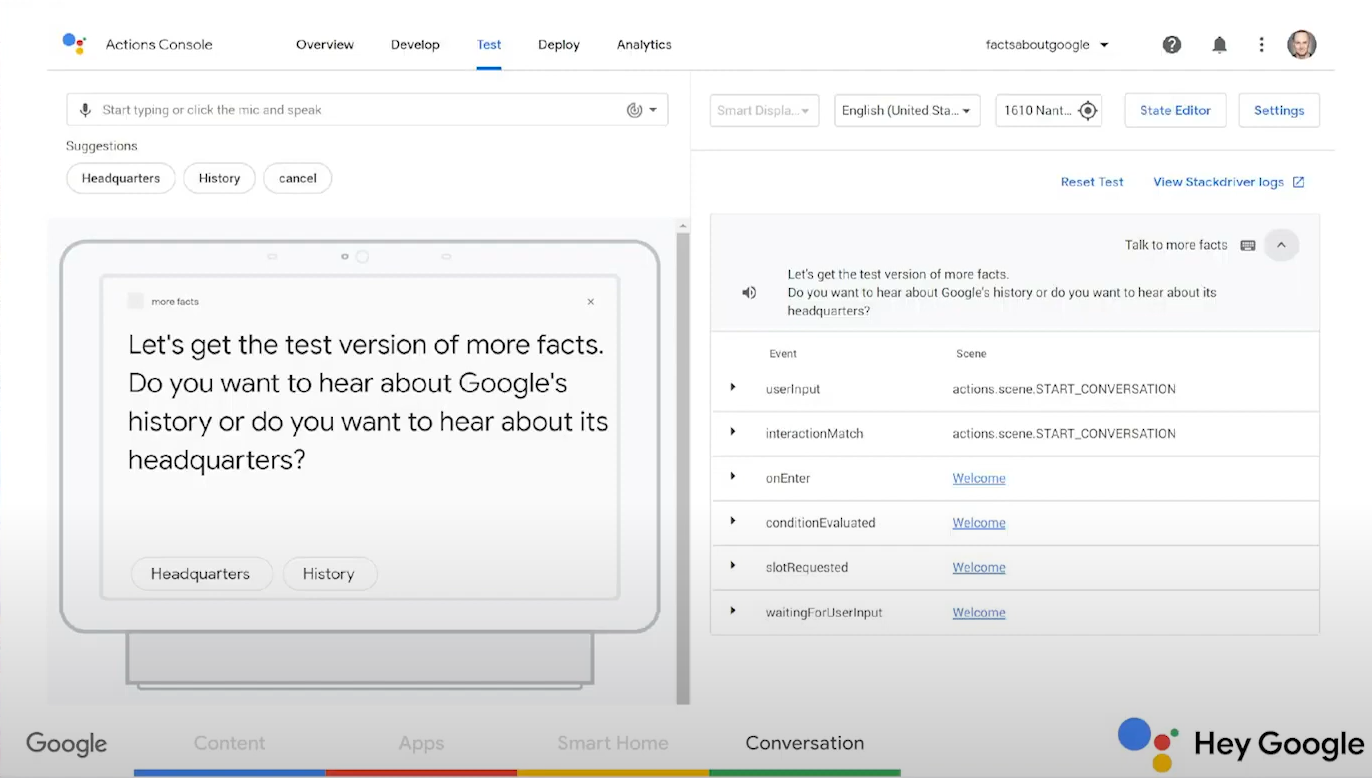The height and width of the screenshot is (778, 1372).
Task: Click the cancel suggestion chip
Action: point(298,178)
